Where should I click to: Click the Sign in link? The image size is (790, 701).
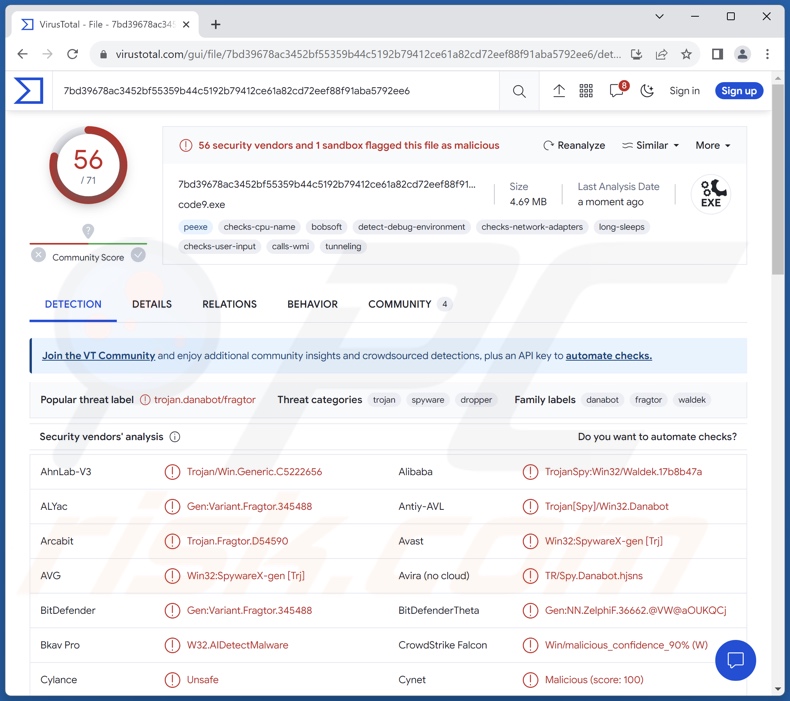684,91
